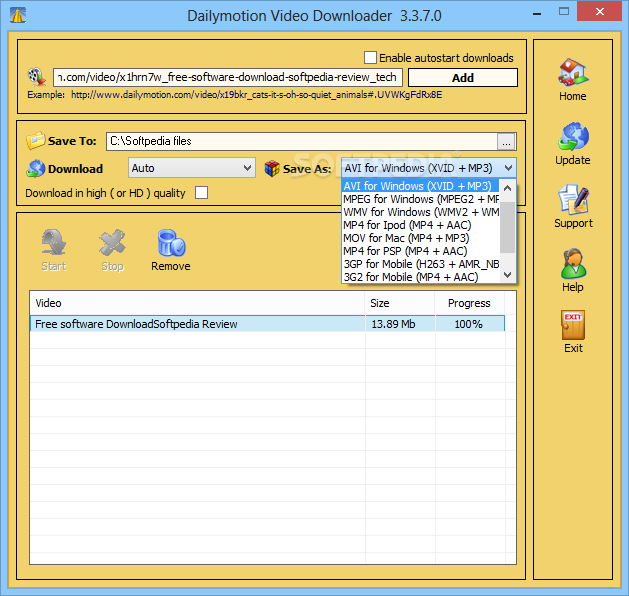The width and height of the screenshot is (629, 596).
Task: Click the example dailymotion URL text
Action: click(x=257, y=95)
